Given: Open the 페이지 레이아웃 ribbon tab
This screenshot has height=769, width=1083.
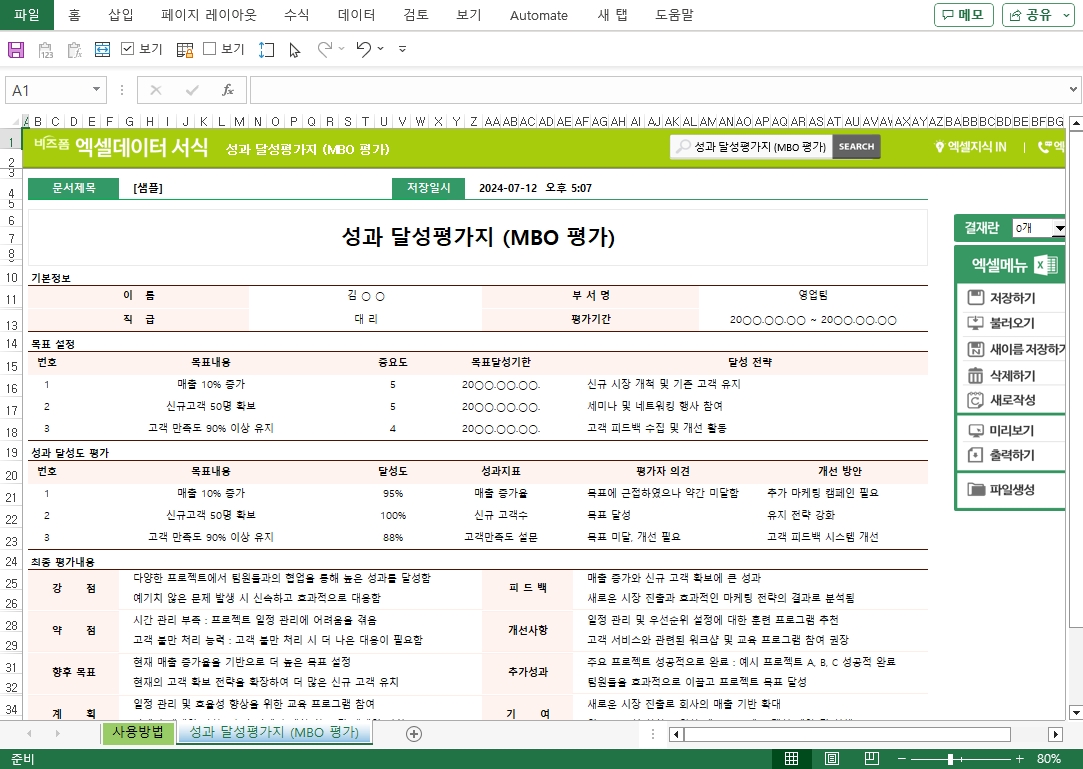Looking at the screenshot, I should point(208,15).
